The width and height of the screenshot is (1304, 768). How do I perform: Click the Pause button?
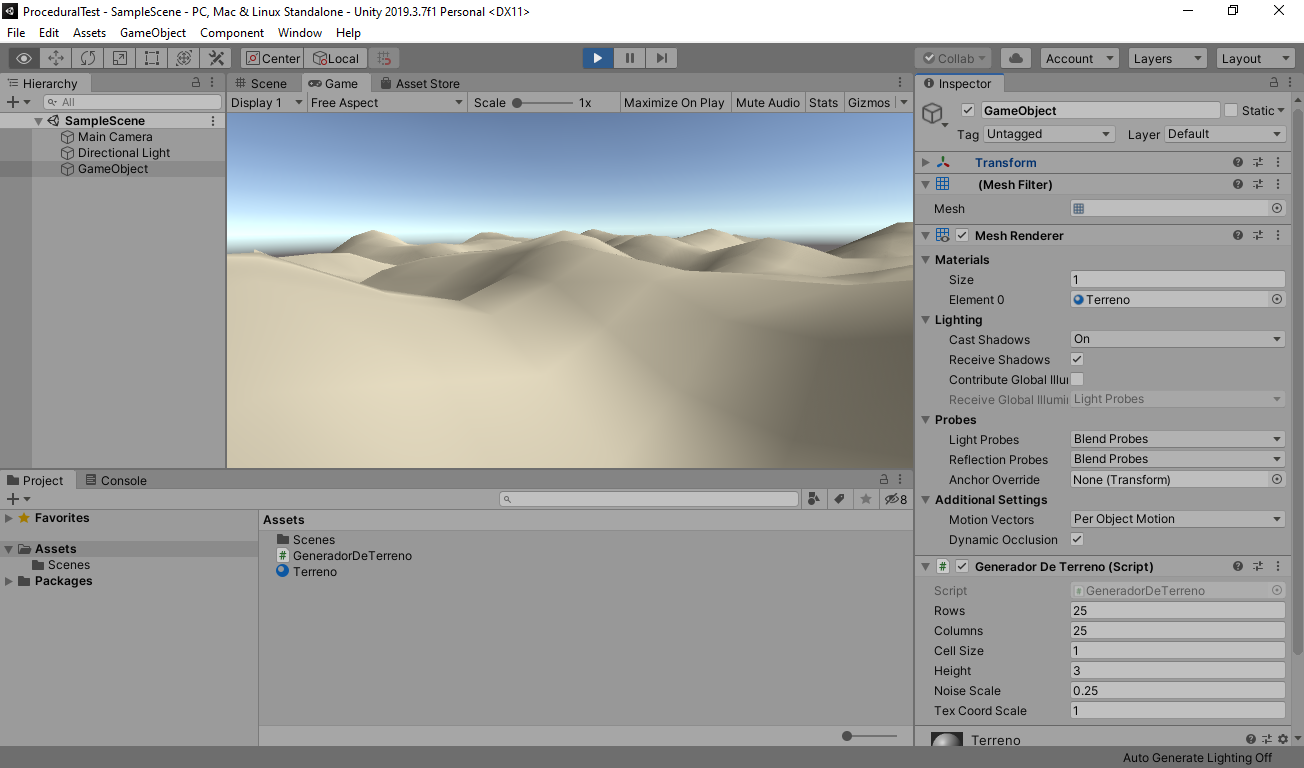coord(630,58)
